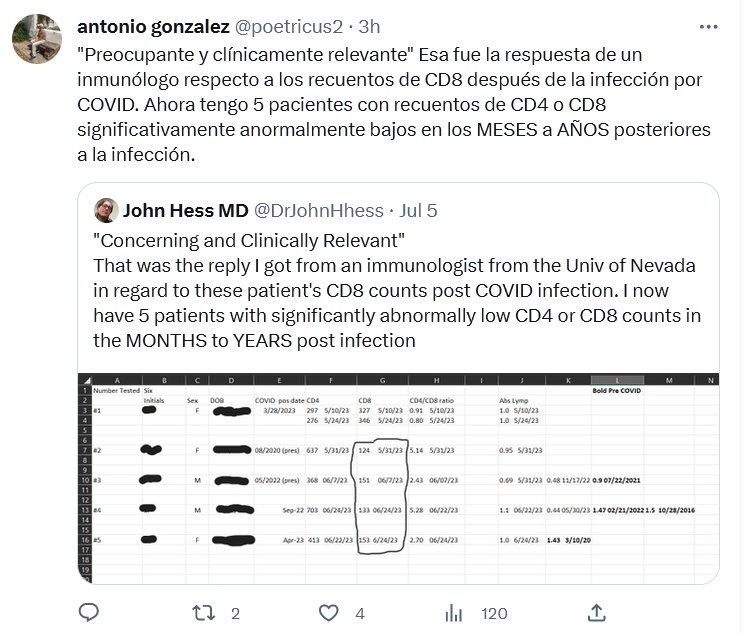
Task: Click John Hess MD's small avatar
Action: tap(107, 210)
